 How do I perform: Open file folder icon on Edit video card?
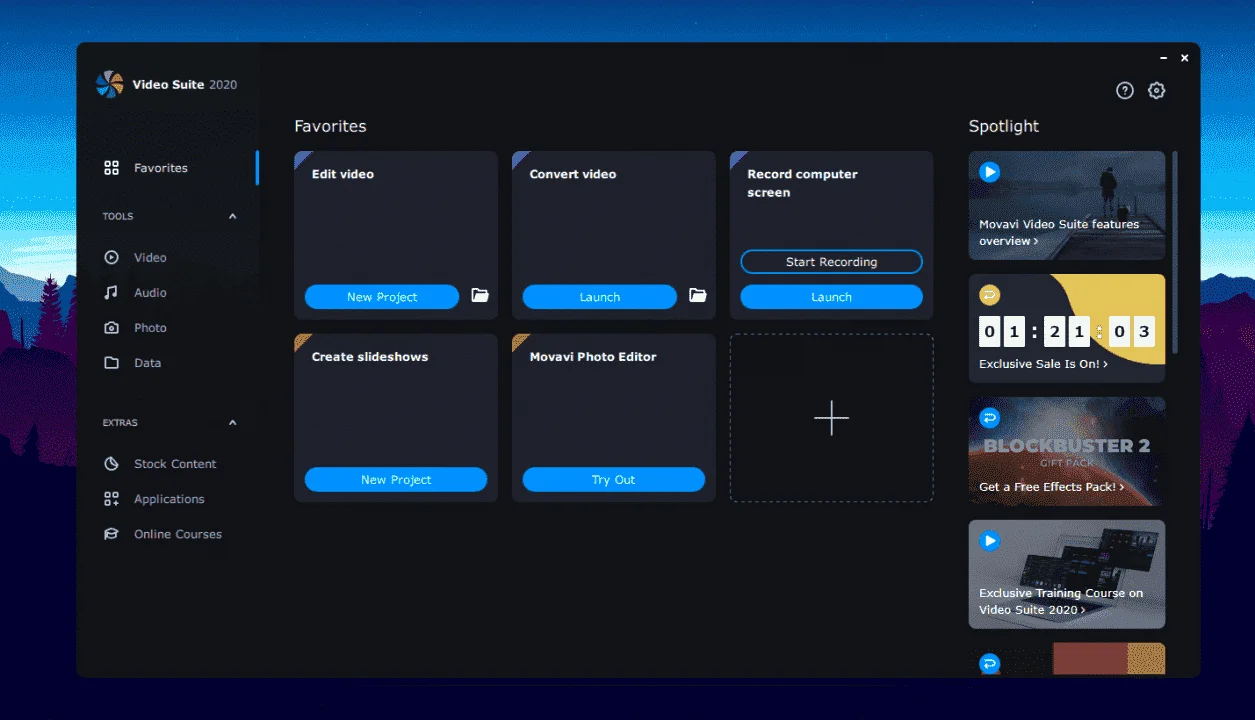click(x=480, y=296)
